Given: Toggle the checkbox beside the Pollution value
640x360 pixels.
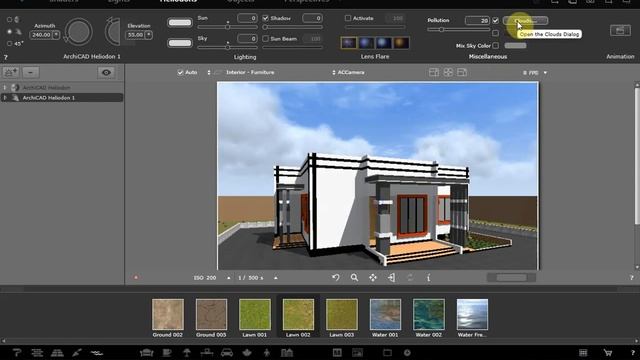Looking at the screenshot, I should click(496, 20).
